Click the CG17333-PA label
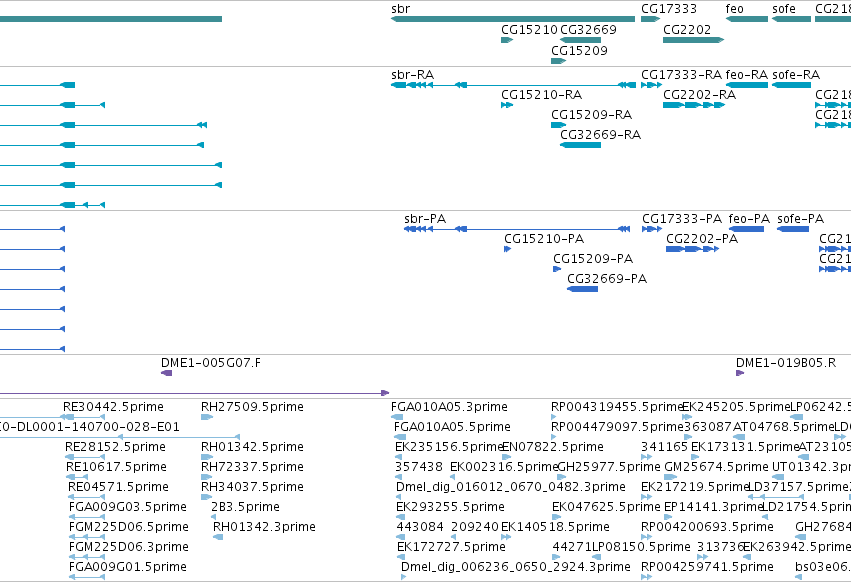The height and width of the screenshot is (582, 851). pyautogui.click(x=682, y=219)
